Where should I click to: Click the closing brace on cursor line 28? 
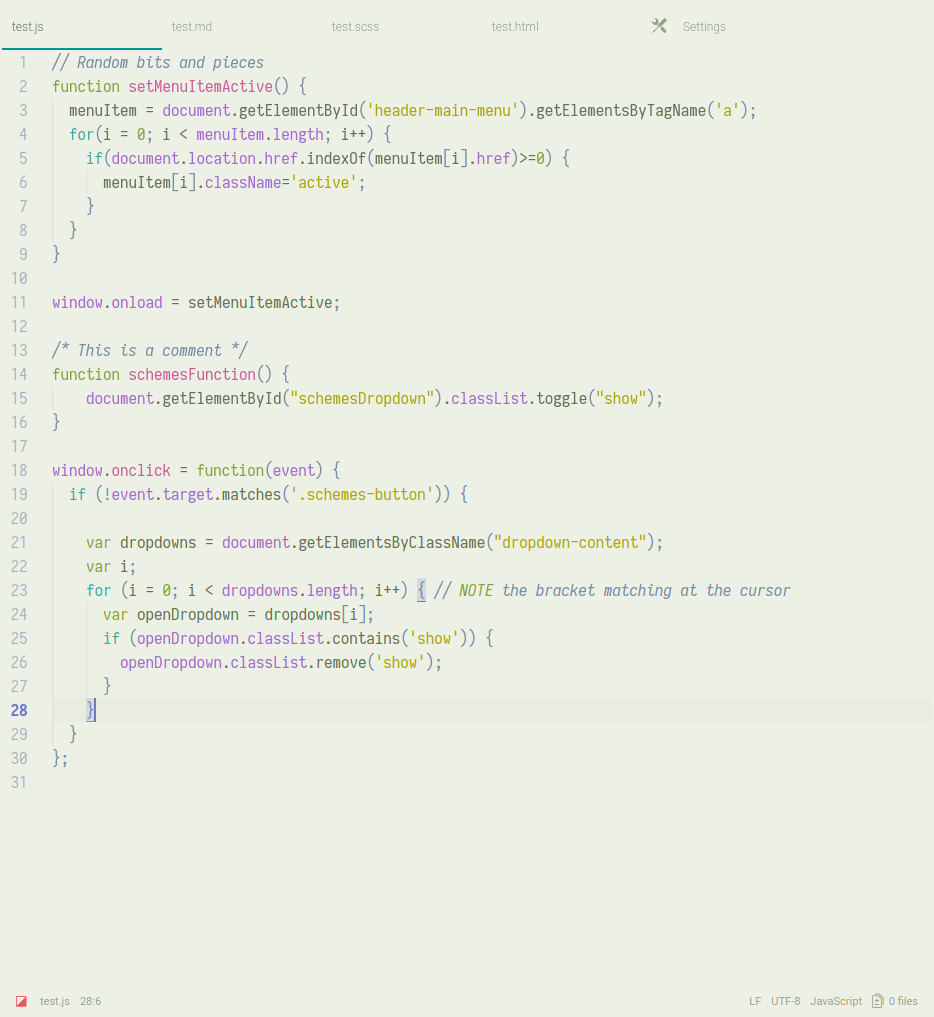(91, 710)
